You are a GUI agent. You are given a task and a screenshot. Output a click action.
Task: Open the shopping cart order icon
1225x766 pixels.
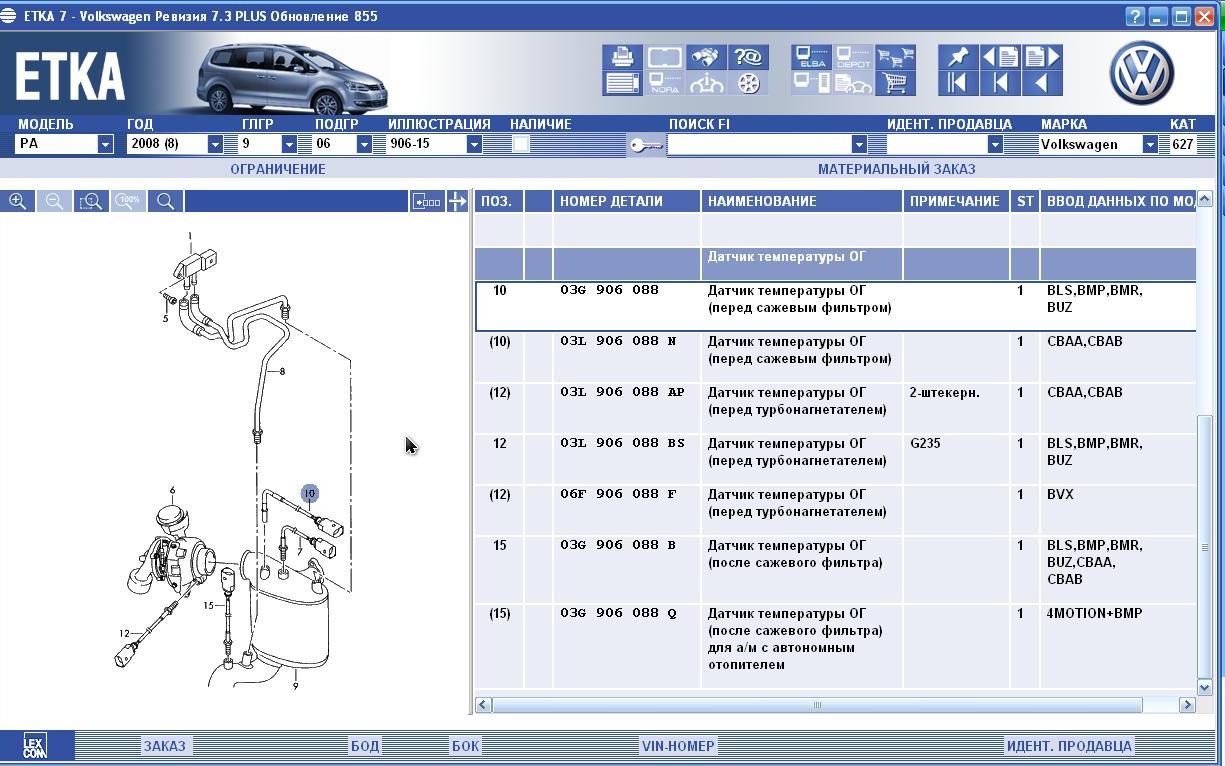[895, 83]
